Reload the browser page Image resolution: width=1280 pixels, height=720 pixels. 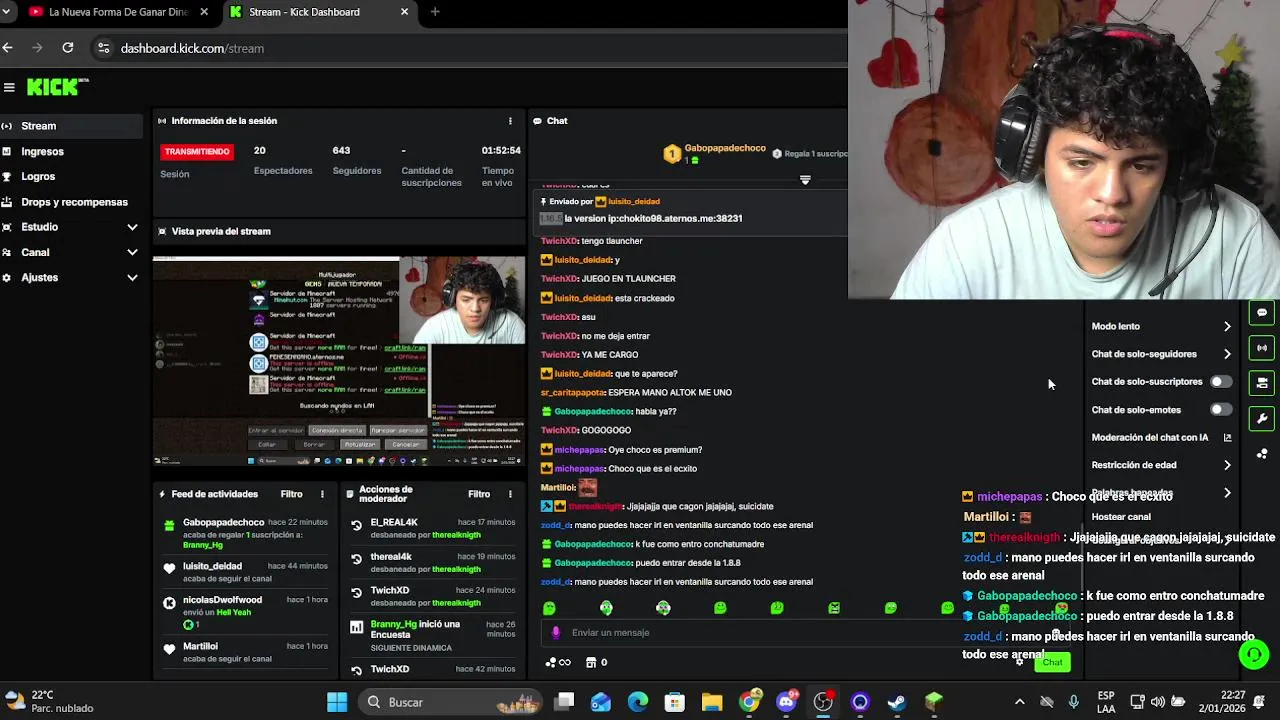tap(67, 48)
